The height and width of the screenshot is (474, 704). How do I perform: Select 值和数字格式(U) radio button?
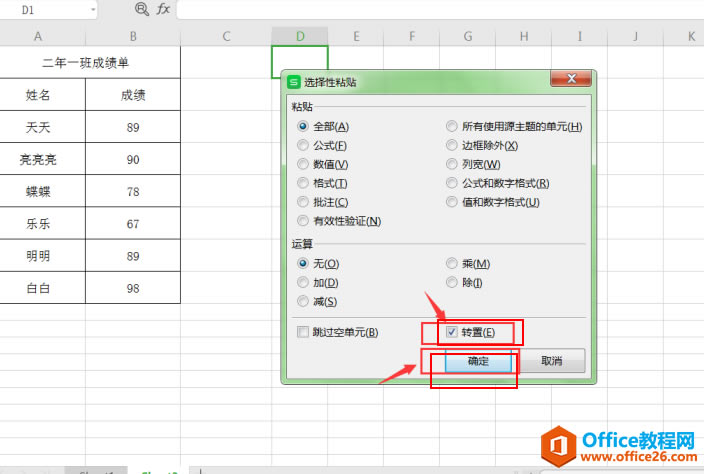pos(452,202)
